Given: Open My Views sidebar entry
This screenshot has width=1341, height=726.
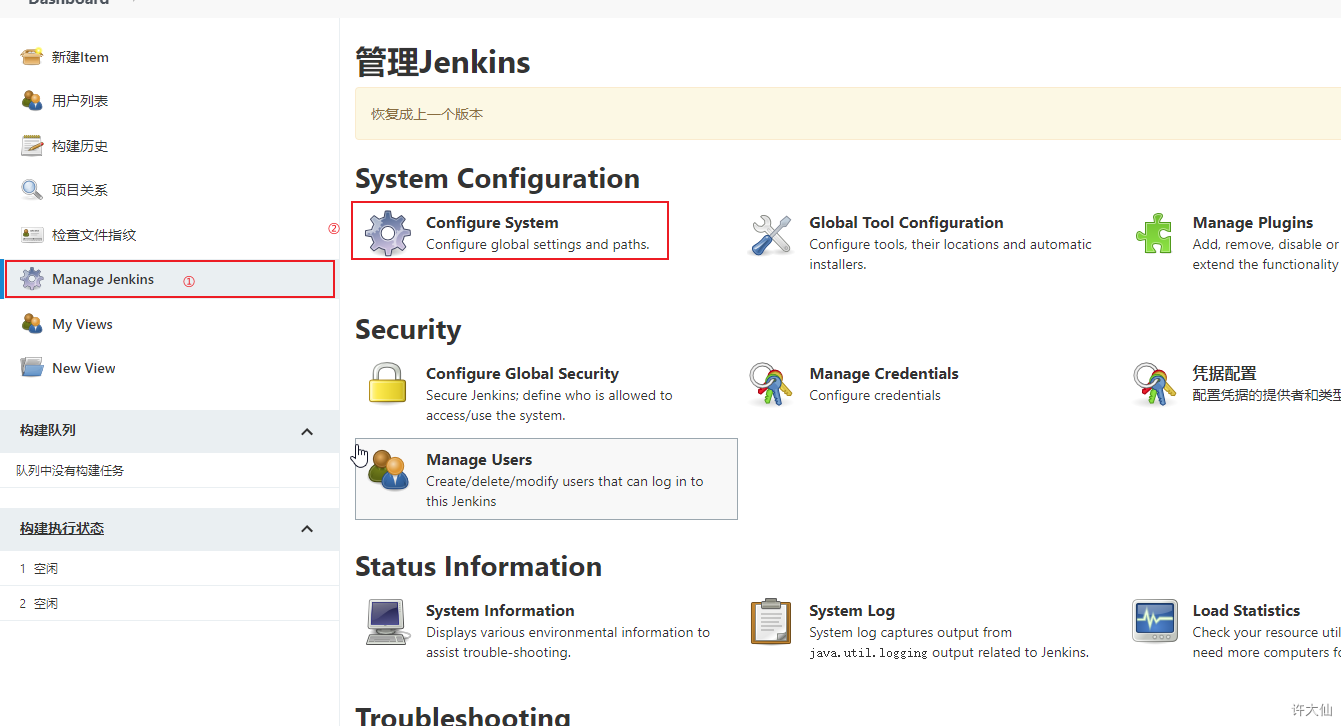Looking at the screenshot, I should pos(82,324).
